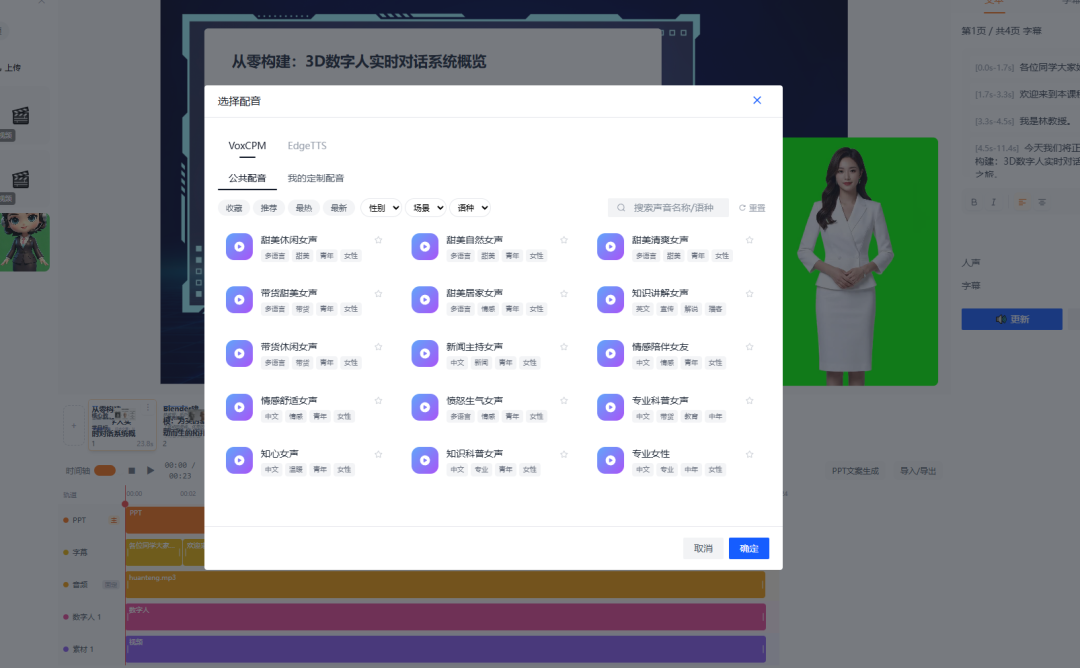The width and height of the screenshot is (1080, 668).
Task: Click the red playhead marker
Action: coord(125,503)
